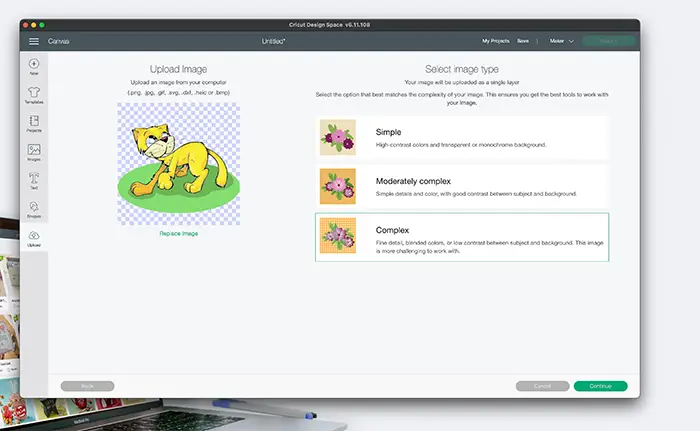
Task: Open the Shapes sidebar icon
Action: pyautogui.click(x=34, y=209)
